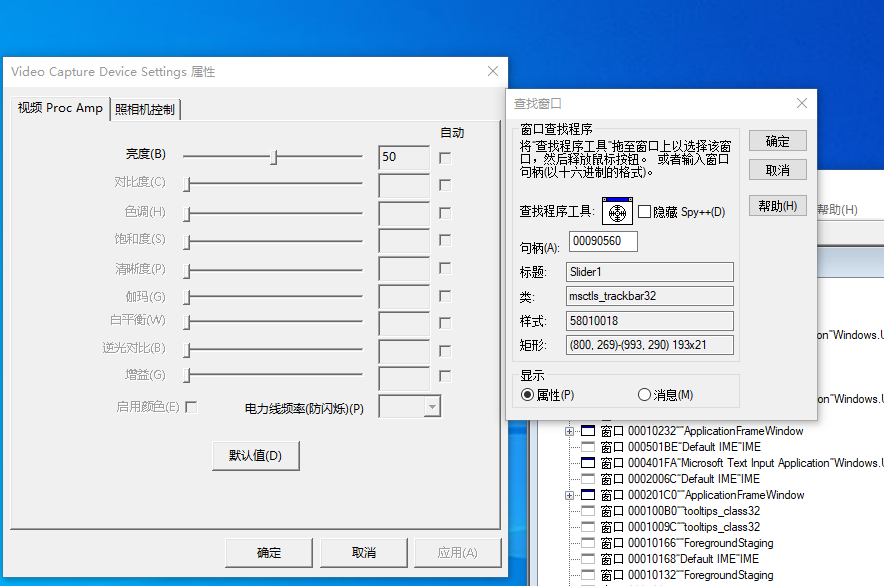Click 帮助(H) button in 查找窗口 dialog
The height and width of the screenshot is (586, 884).
click(777, 206)
